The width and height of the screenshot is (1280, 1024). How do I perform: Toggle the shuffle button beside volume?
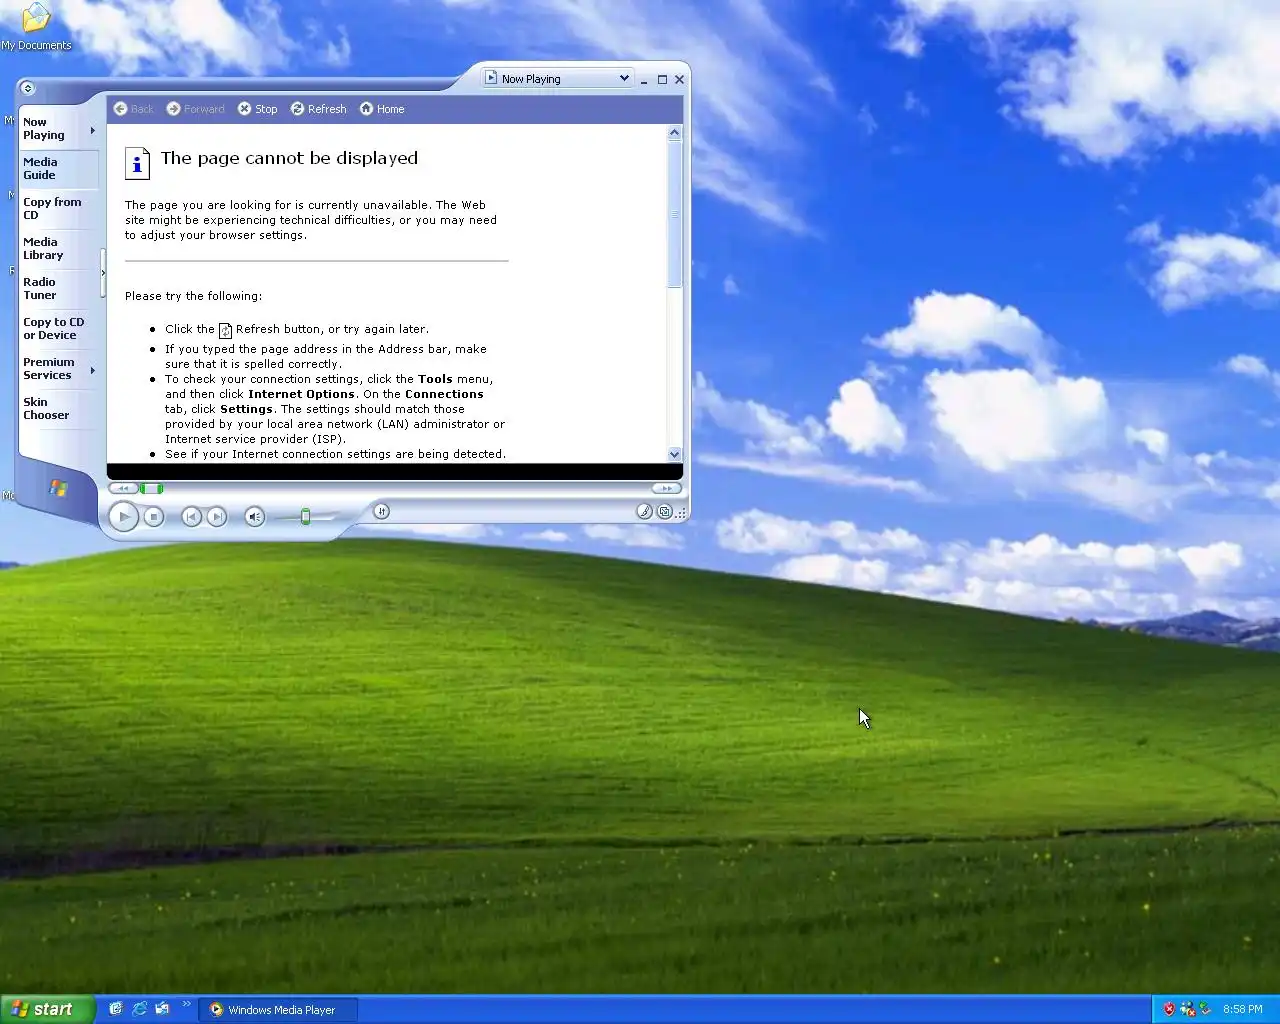381,511
